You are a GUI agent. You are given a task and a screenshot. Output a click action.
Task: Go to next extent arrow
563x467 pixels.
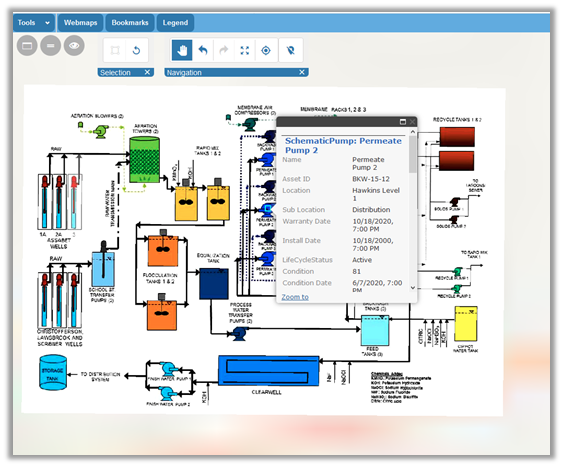pos(224,50)
